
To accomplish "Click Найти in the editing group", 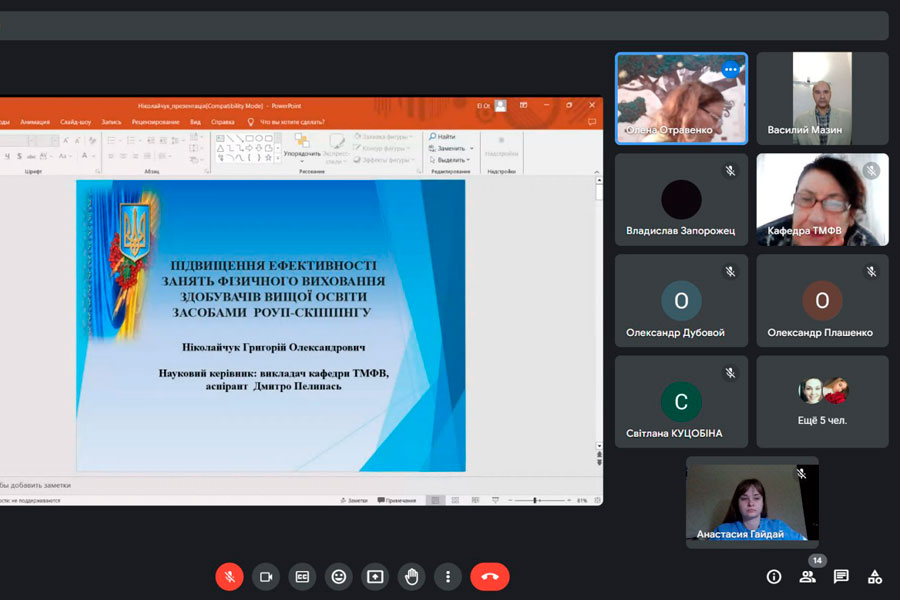I will (x=445, y=136).
